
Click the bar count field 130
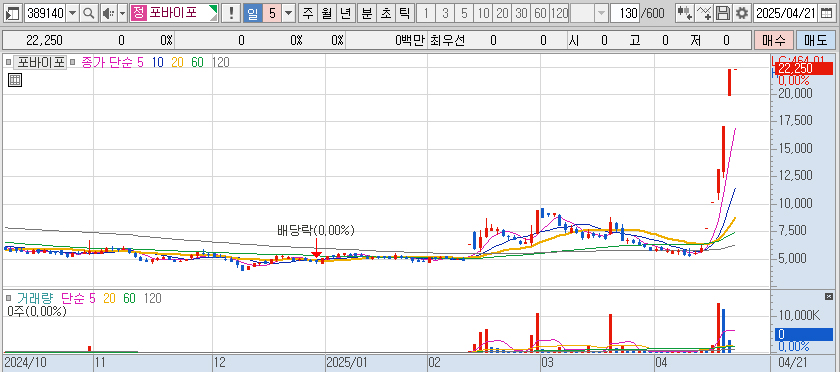click(x=625, y=13)
